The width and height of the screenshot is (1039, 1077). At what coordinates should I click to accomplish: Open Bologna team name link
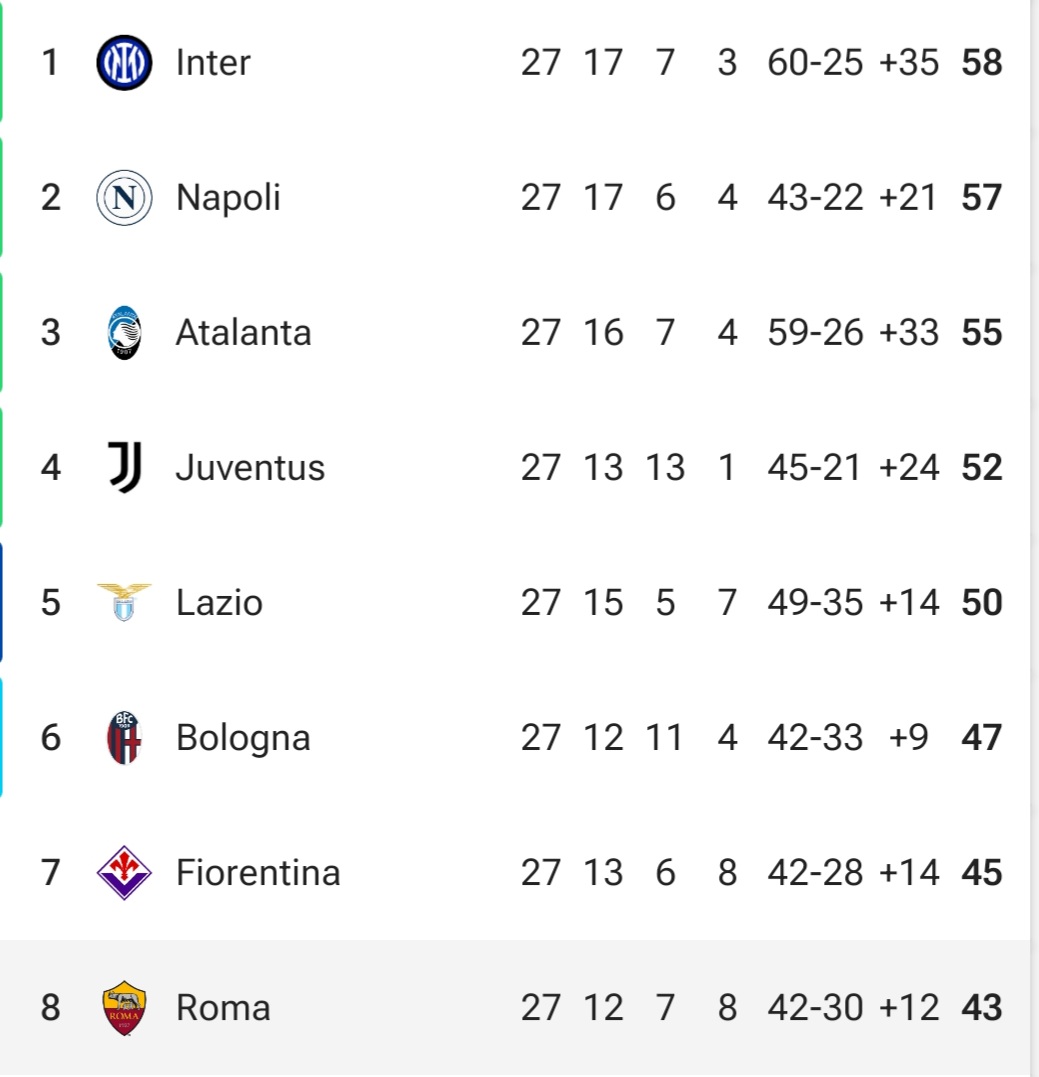tap(243, 738)
